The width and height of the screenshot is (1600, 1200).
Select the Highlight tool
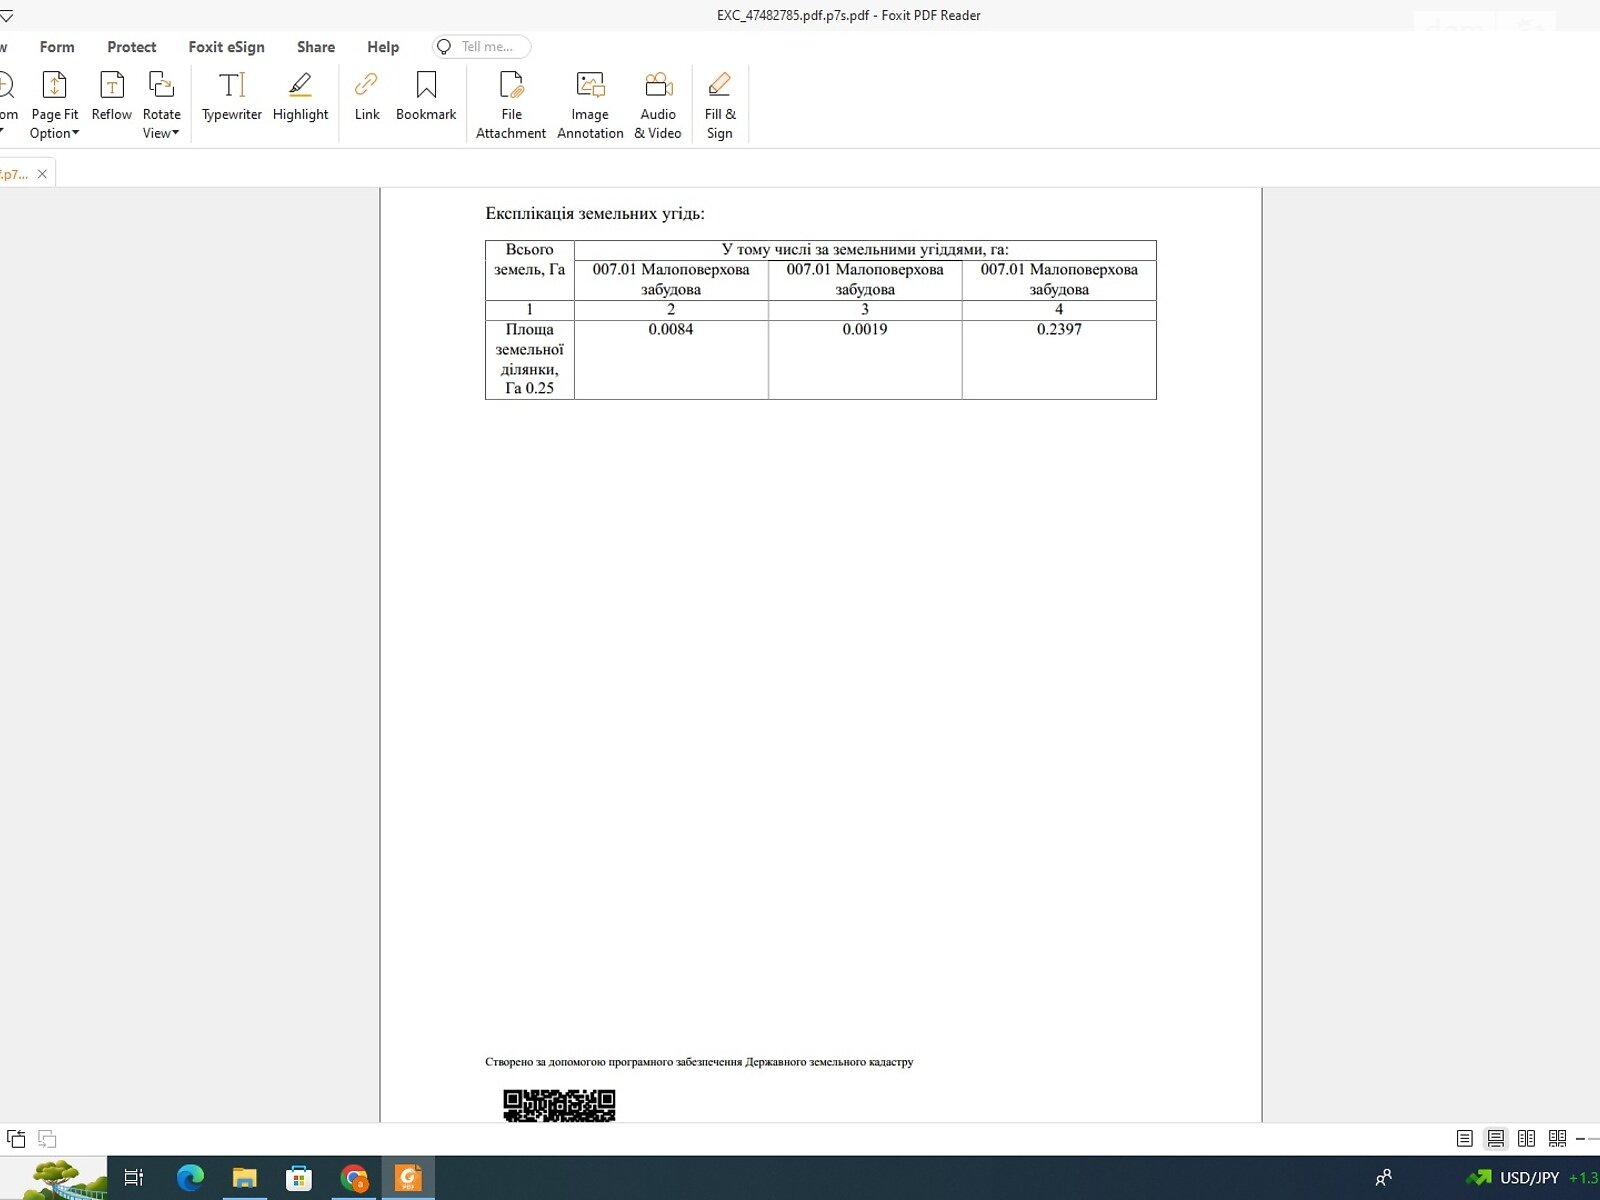coord(300,96)
